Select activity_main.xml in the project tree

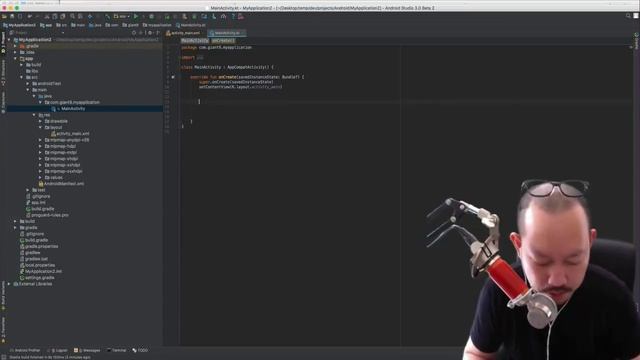(x=69, y=133)
